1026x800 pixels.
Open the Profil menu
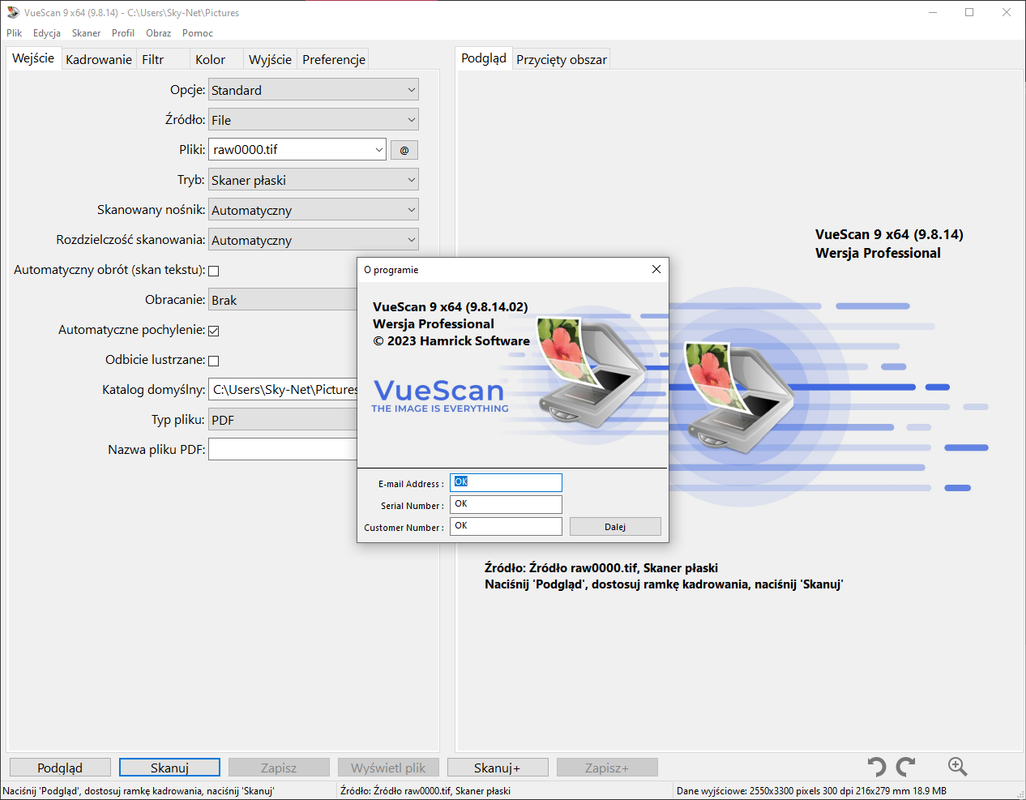(x=123, y=33)
